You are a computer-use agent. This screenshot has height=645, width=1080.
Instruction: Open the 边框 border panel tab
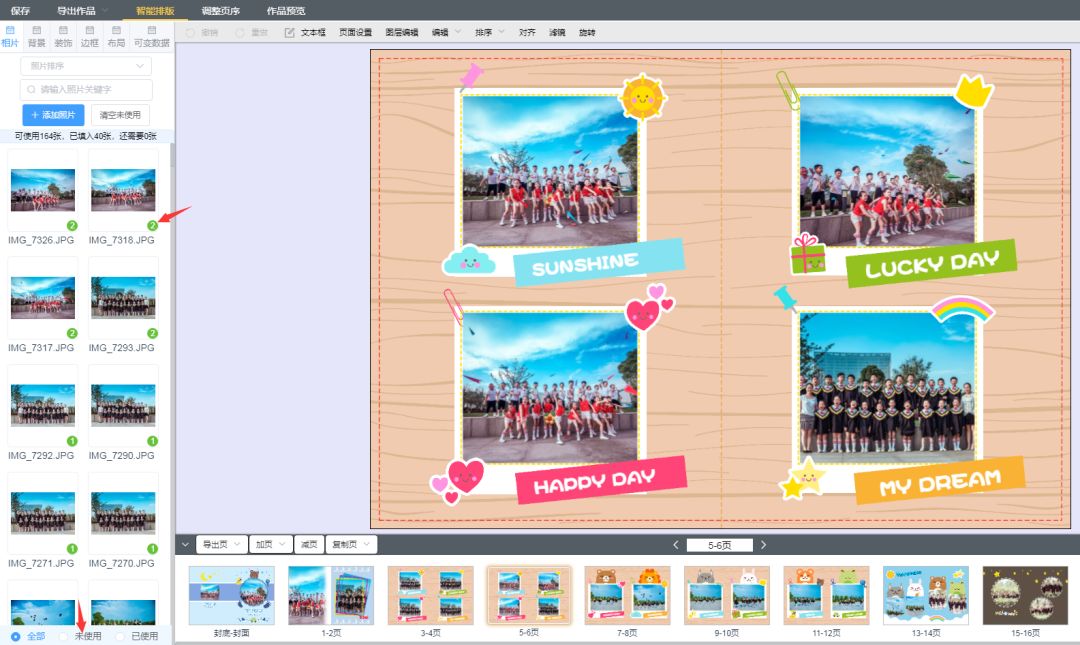tap(90, 37)
